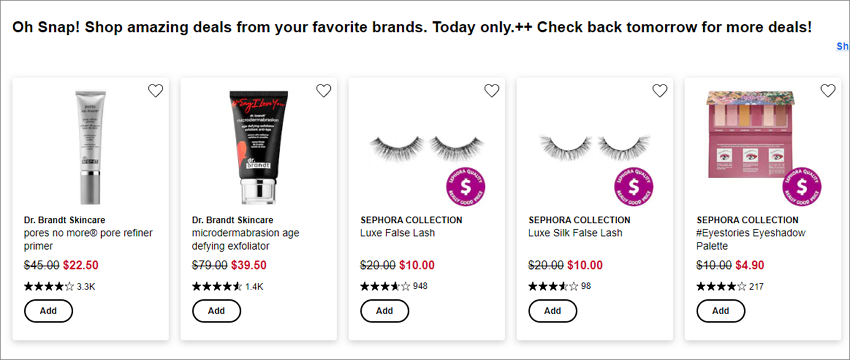Viewport: 850px width, 360px height.
Task: Toggle heart on microdermabrasion exfoliator card
Action: tap(324, 91)
